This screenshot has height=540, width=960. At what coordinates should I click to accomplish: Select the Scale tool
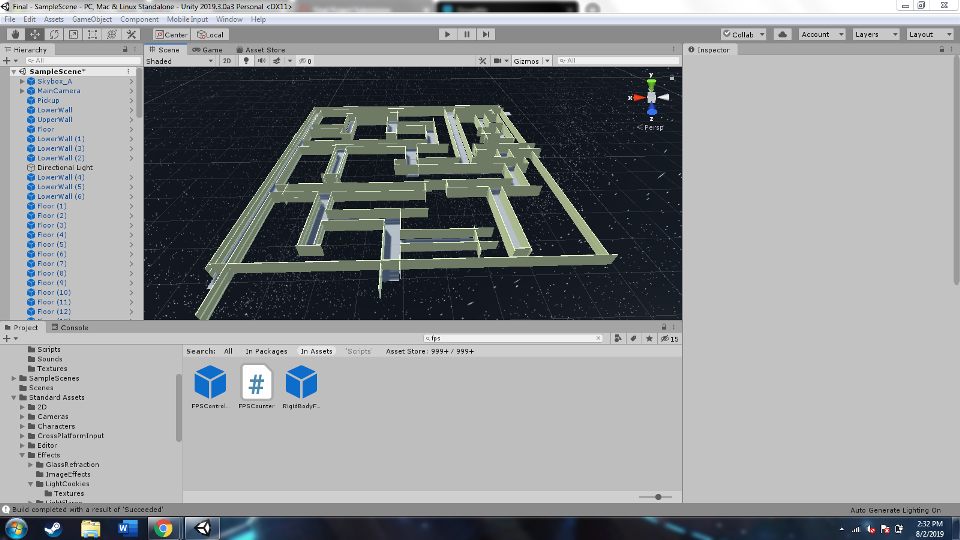(x=73, y=34)
